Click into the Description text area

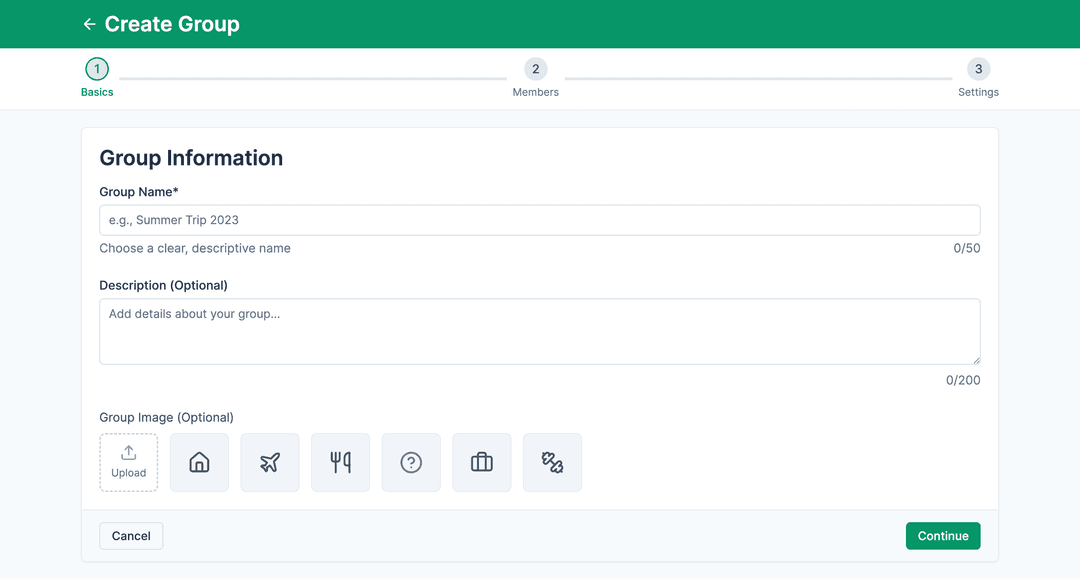pos(539,331)
